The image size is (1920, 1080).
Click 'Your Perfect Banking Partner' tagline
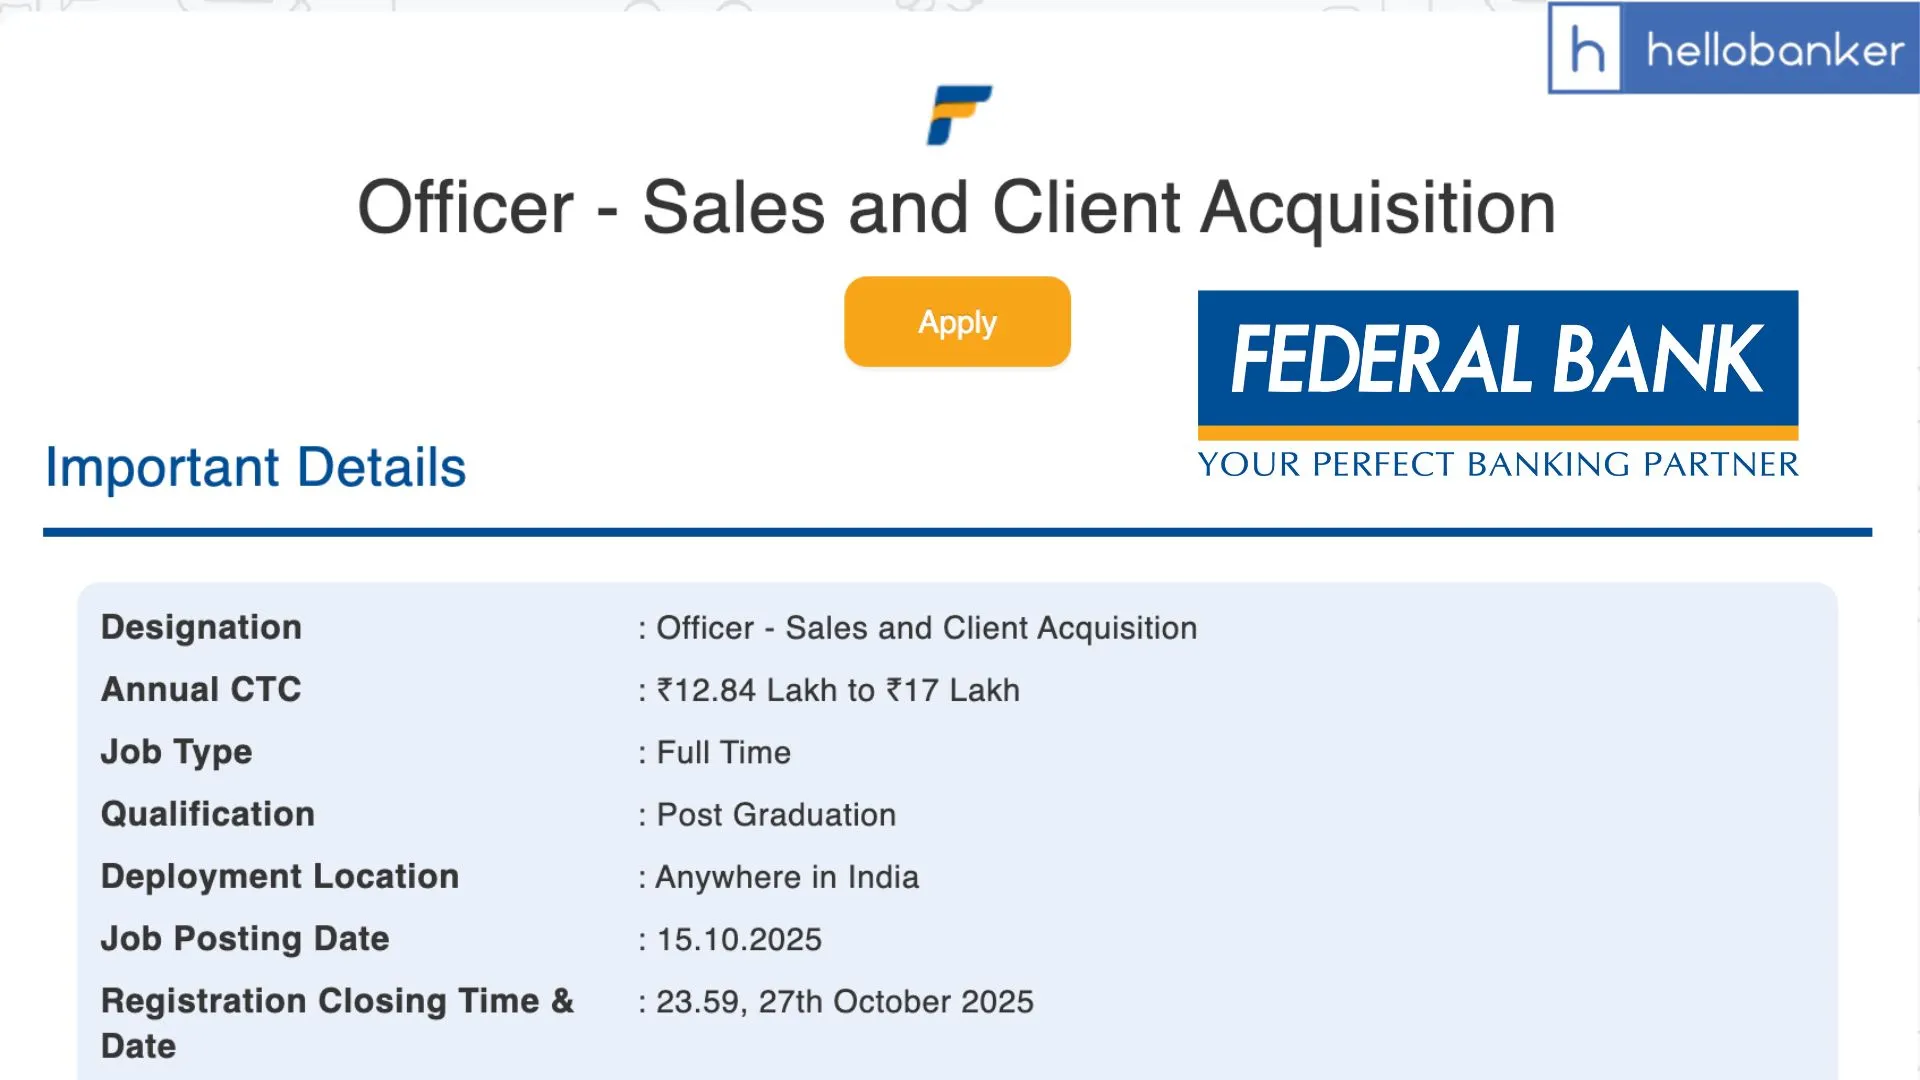pyautogui.click(x=1497, y=465)
